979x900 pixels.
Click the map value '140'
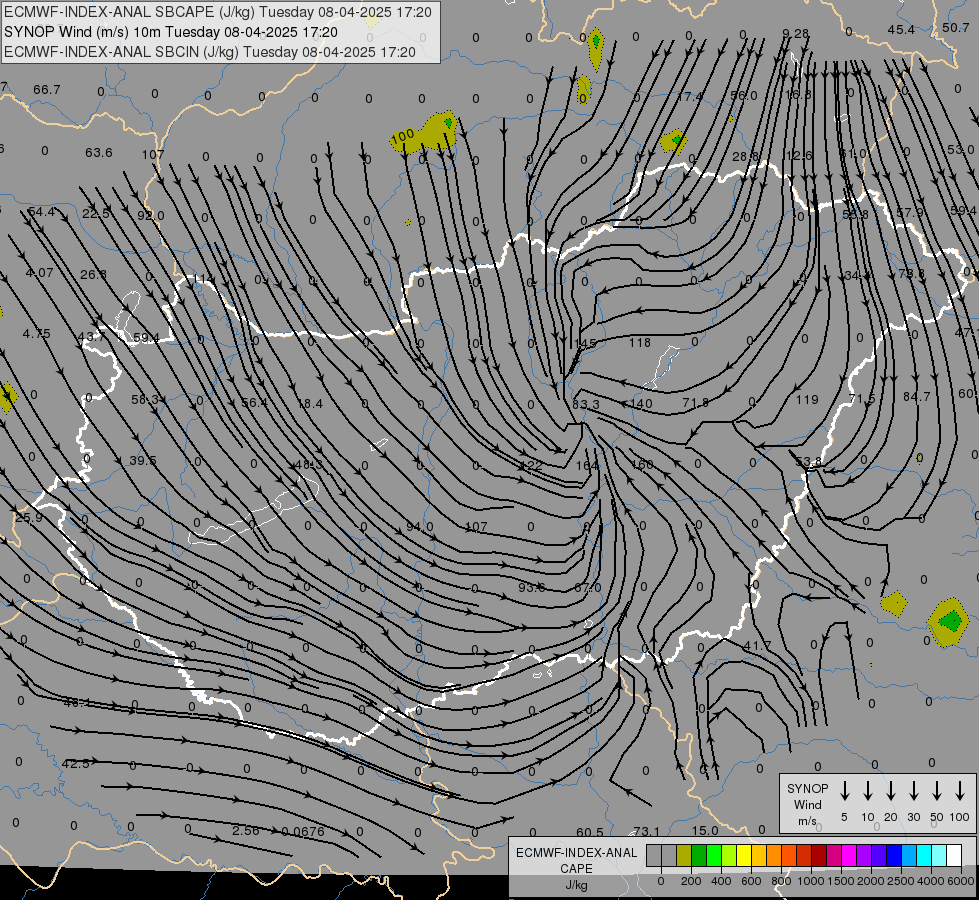pos(641,403)
